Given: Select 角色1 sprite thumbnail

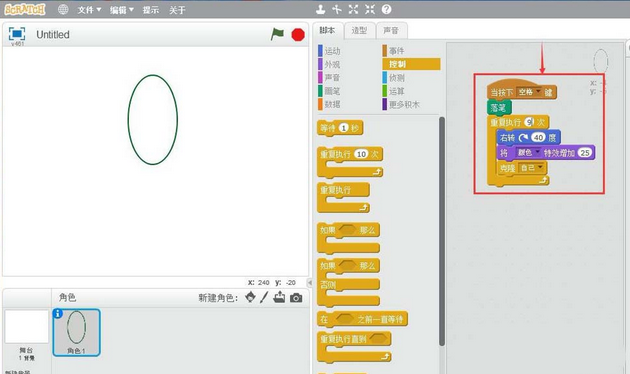Looking at the screenshot, I should pos(76,332).
